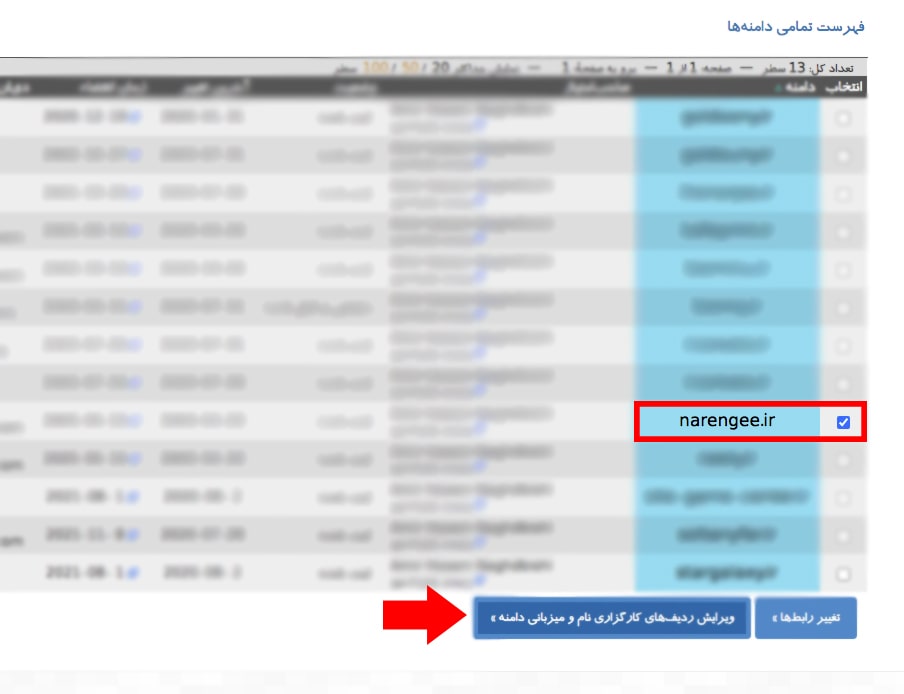Select checkbox in row directly below narengee.ir
904x694 pixels.
[x=843, y=461]
